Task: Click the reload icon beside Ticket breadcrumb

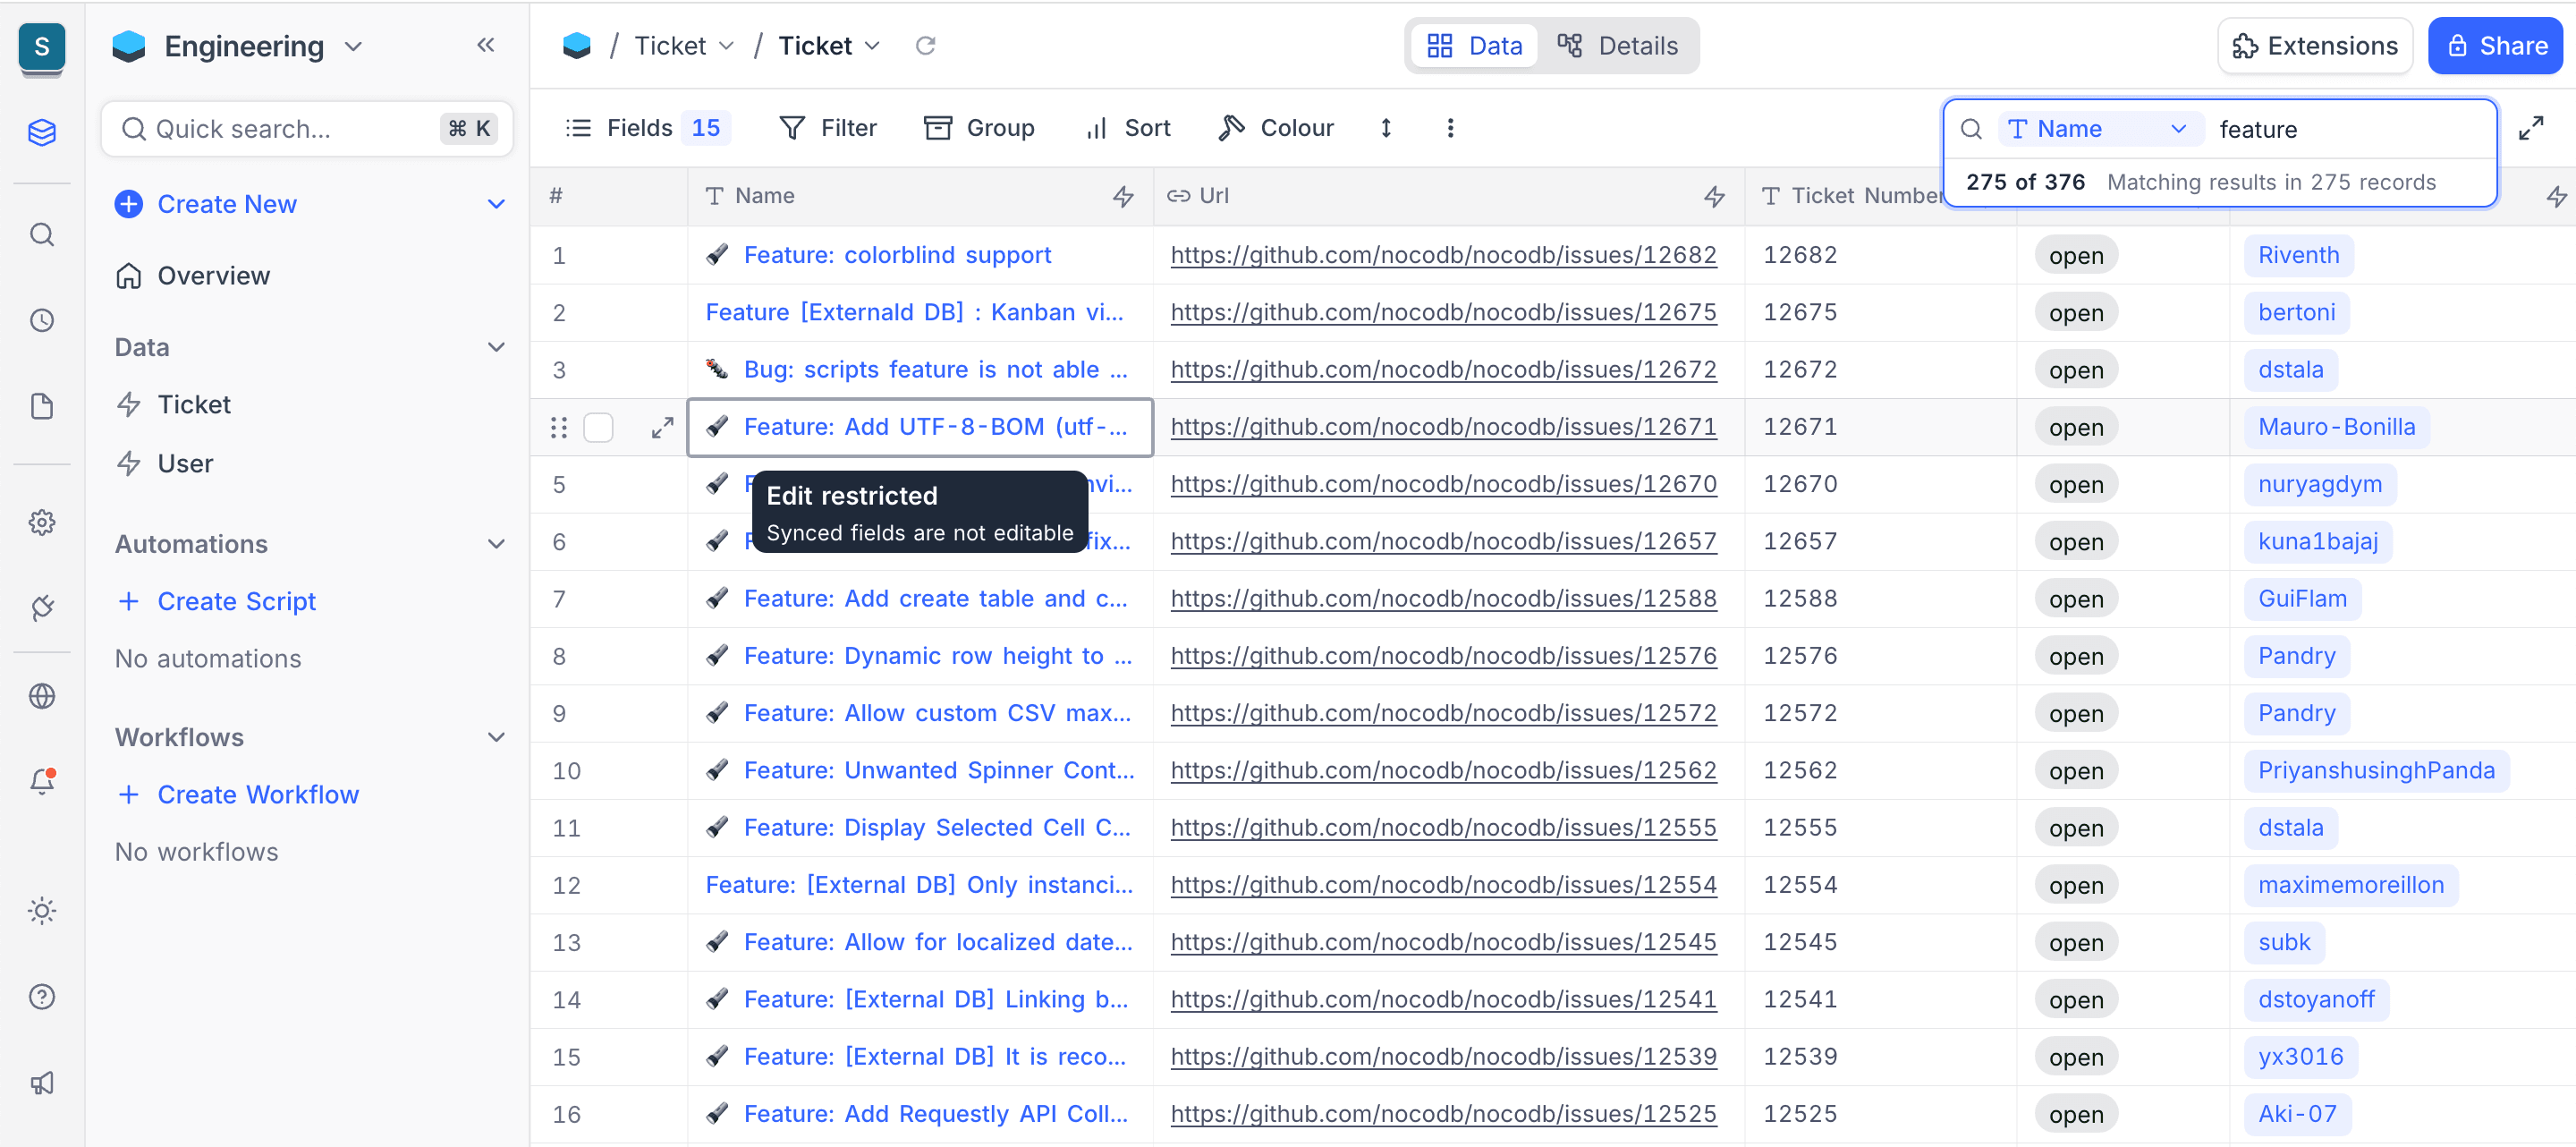Action: coord(925,46)
